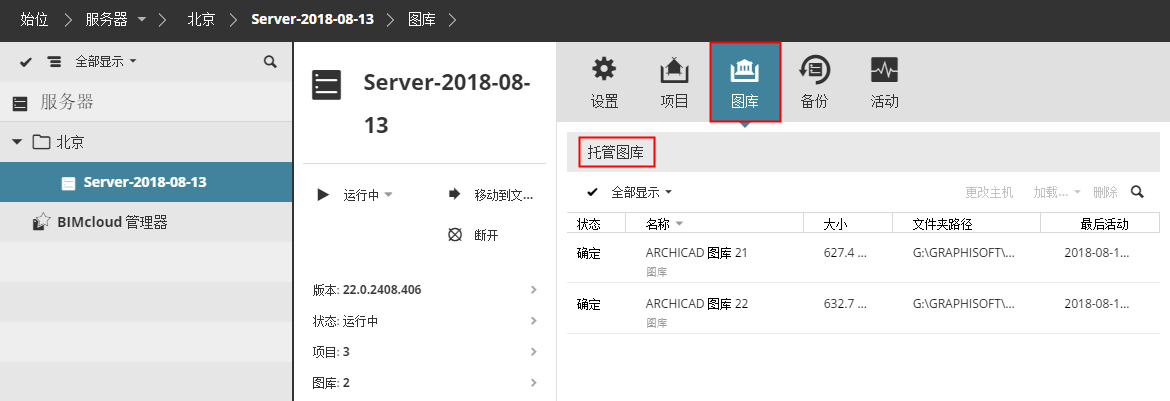Screen dimensions: 1170x401
Task: Open 全部显示 filter dropdown above library table
Action: [x=642, y=192]
